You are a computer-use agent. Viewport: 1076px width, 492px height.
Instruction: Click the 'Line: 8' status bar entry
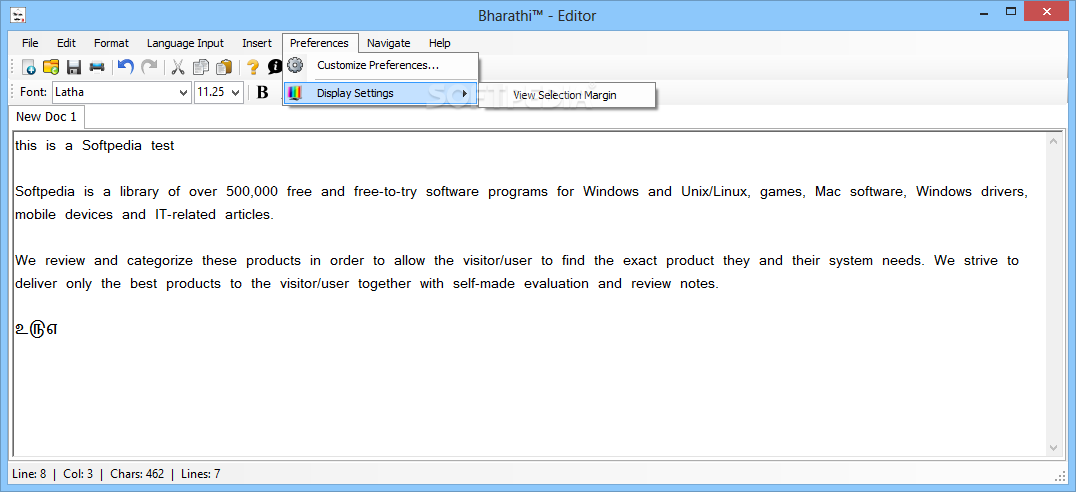[x=30, y=473]
